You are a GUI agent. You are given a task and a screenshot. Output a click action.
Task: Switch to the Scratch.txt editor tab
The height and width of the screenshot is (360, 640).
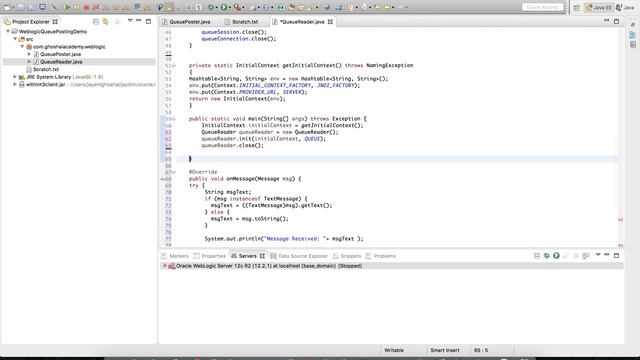(244, 22)
